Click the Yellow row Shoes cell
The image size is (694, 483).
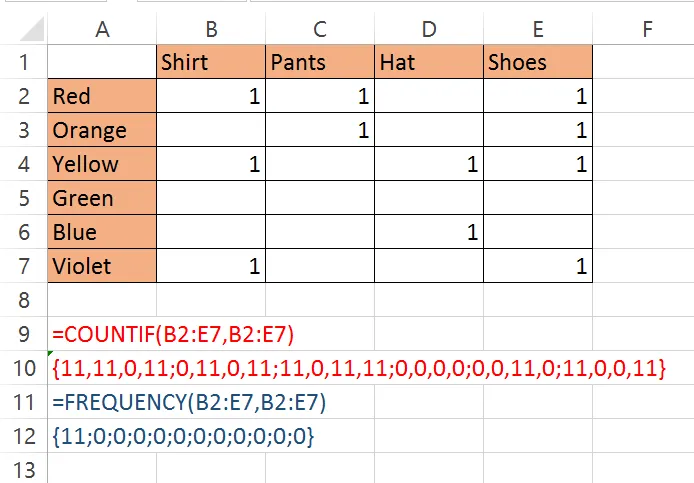pyautogui.click(x=538, y=164)
